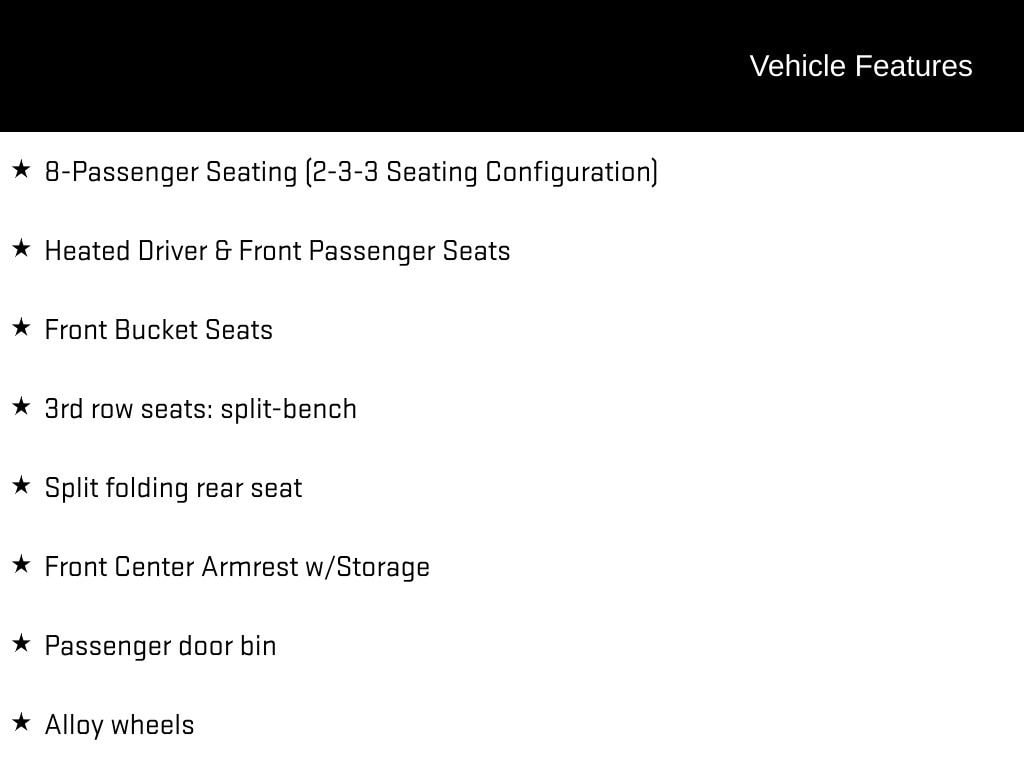Select the 3rd row seats: split-bench line
The height and width of the screenshot is (768, 1024).
click(x=200, y=409)
